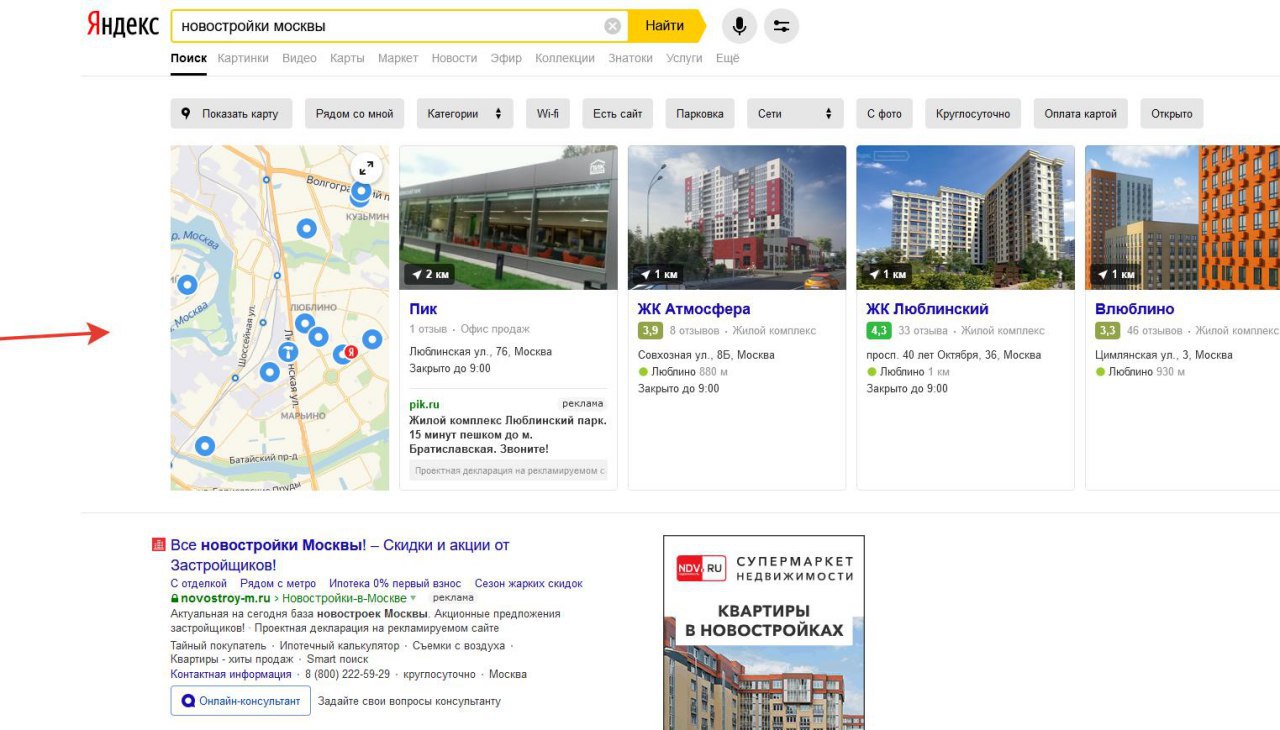Click the green lock icon by novostroy-m.ru
1280x730 pixels.
[175, 598]
